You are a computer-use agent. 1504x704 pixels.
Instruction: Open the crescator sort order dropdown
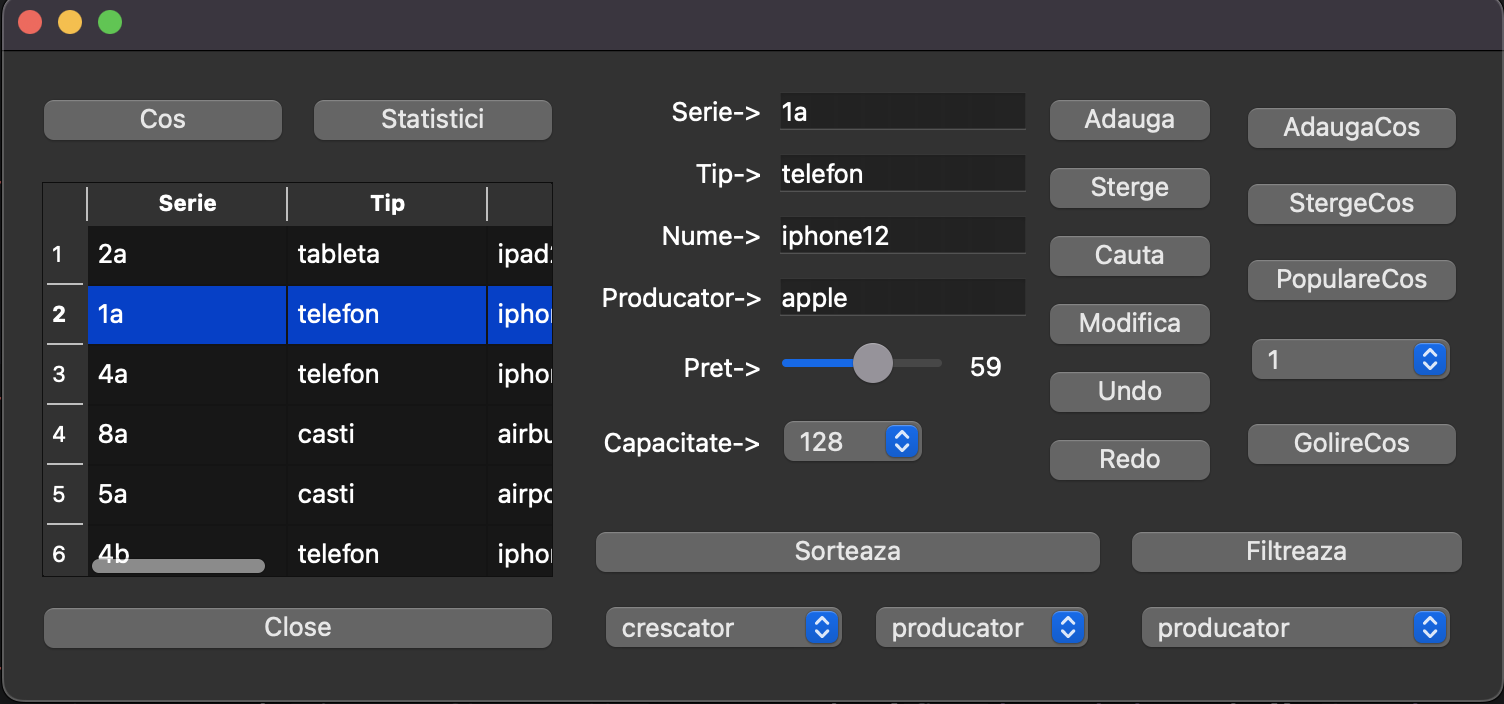pyautogui.click(x=723, y=627)
